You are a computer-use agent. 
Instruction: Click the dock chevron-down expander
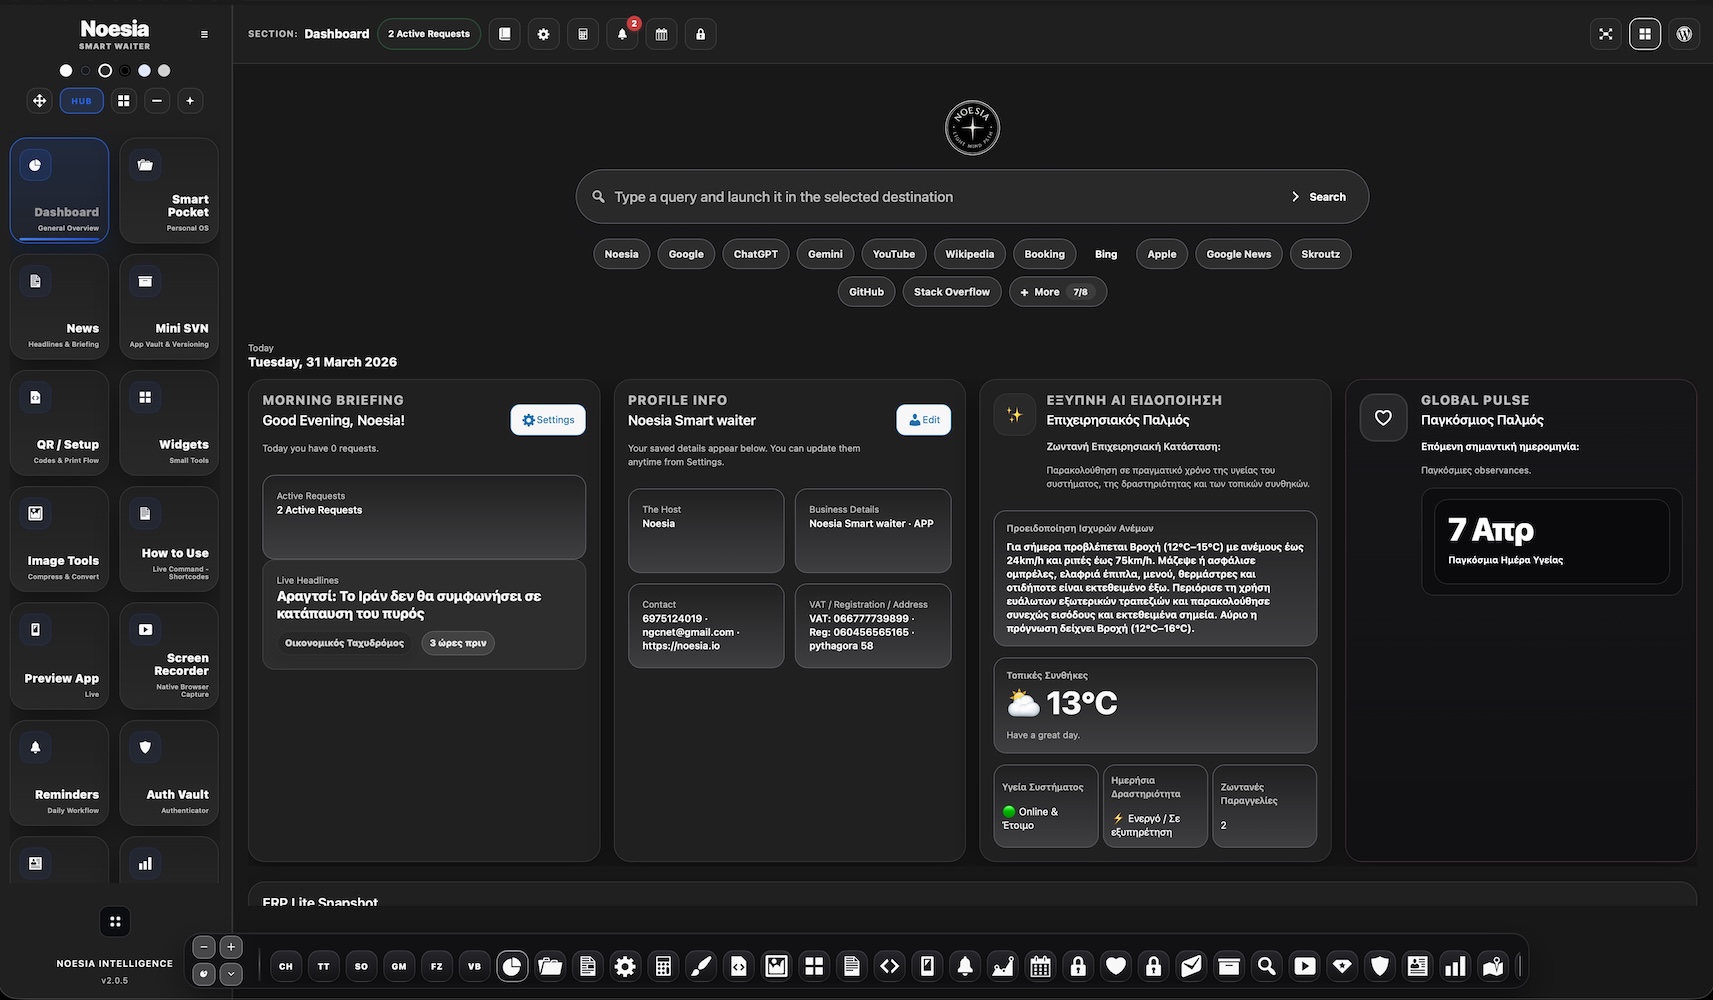231,973
